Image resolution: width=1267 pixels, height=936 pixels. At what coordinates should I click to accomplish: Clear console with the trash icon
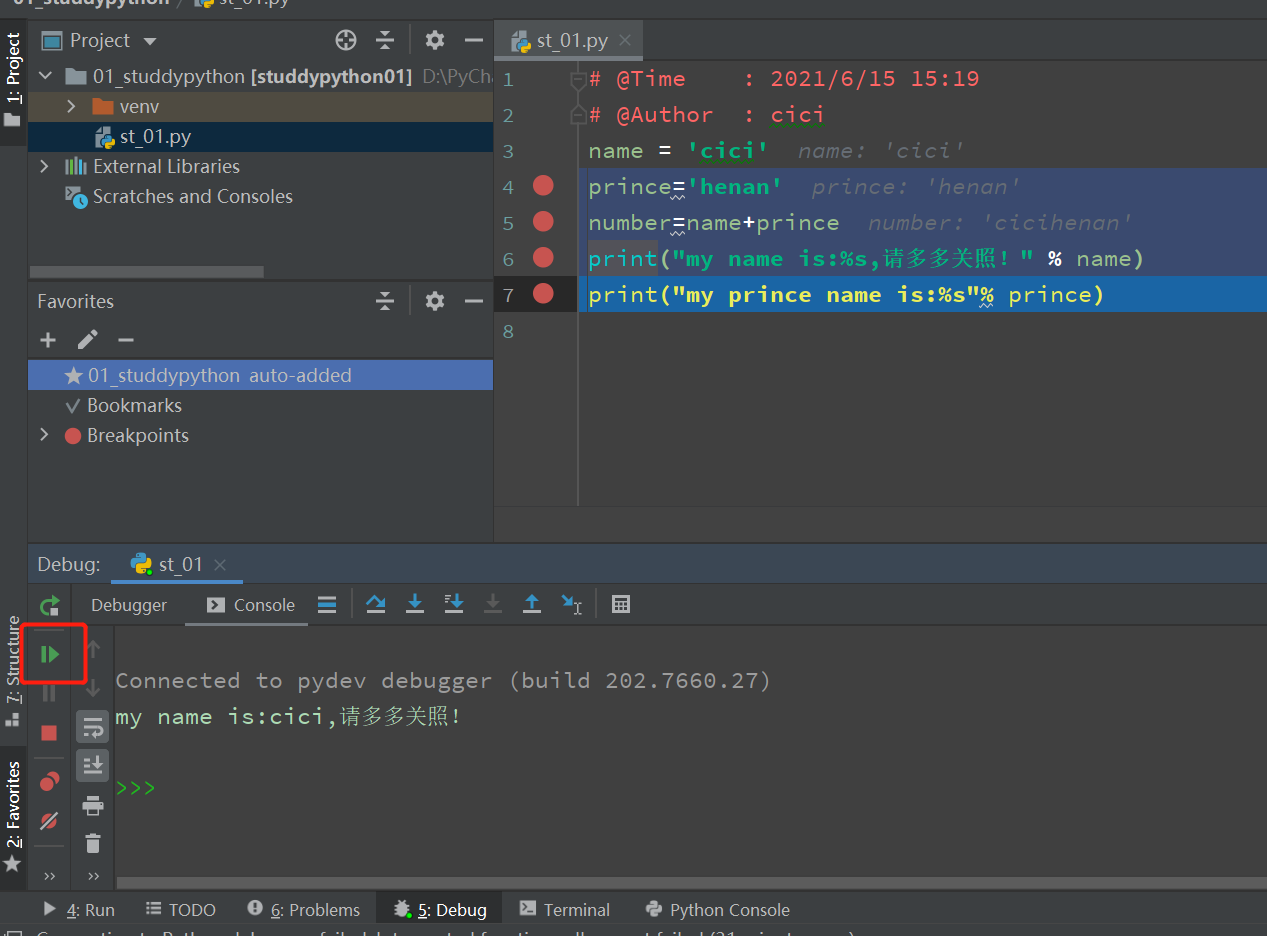[93, 843]
